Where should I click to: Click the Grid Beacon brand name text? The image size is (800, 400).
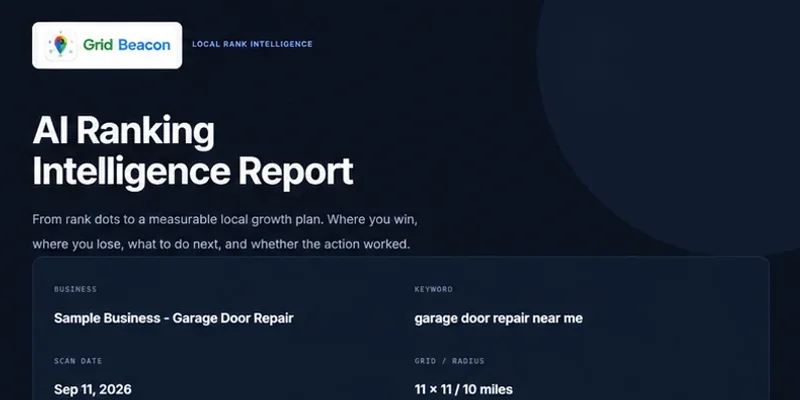pos(127,45)
